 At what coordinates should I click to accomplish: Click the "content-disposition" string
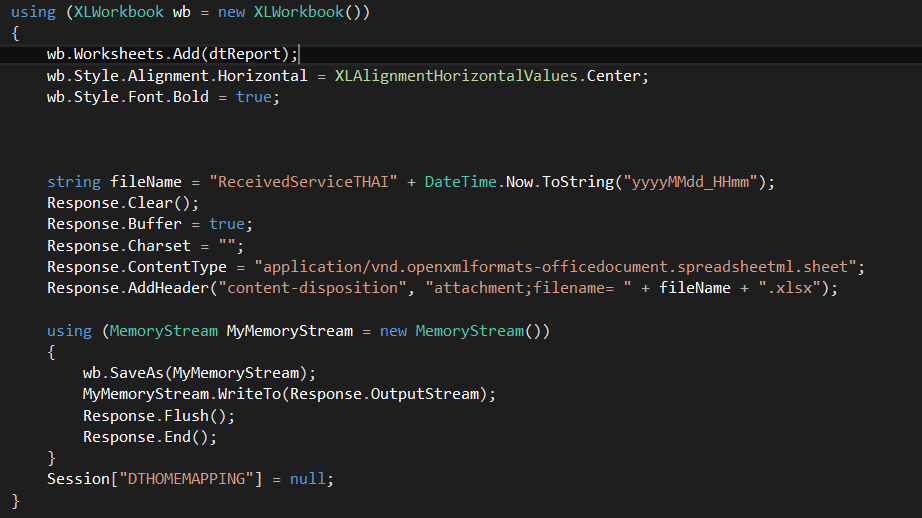coord(312,288)
